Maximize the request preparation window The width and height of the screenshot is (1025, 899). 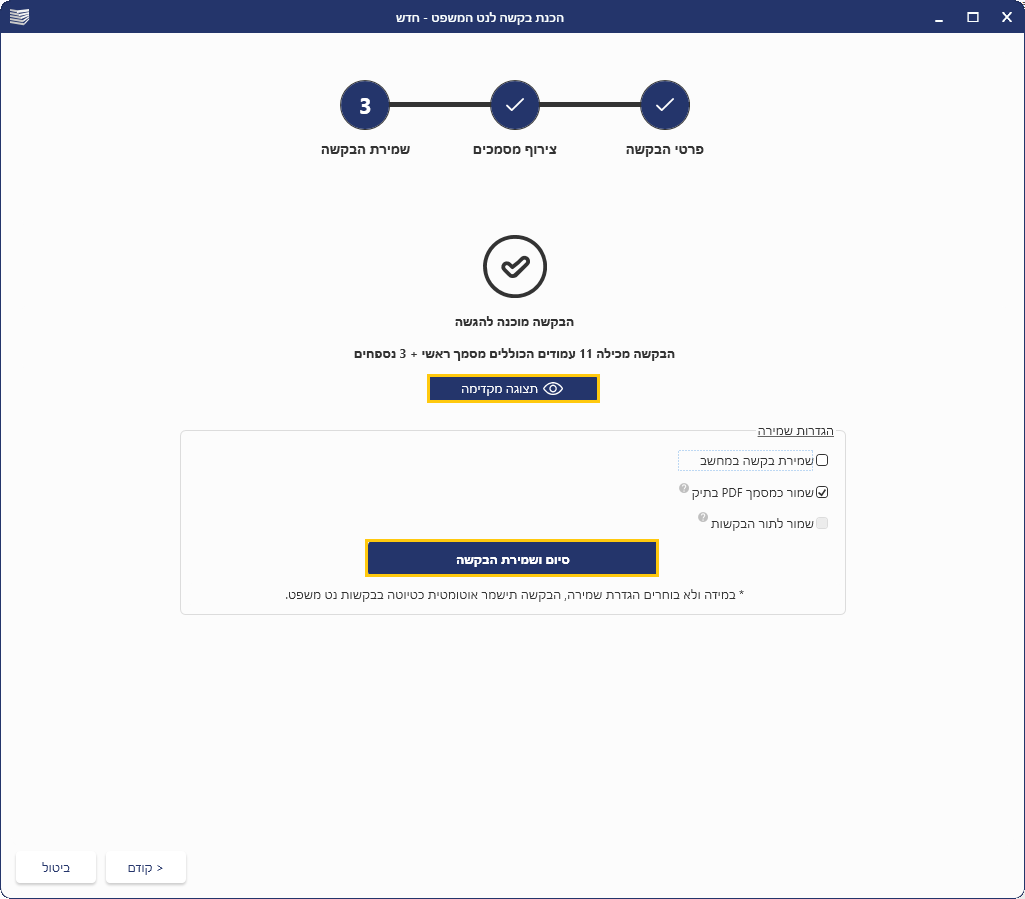click(x=972, y=17)
